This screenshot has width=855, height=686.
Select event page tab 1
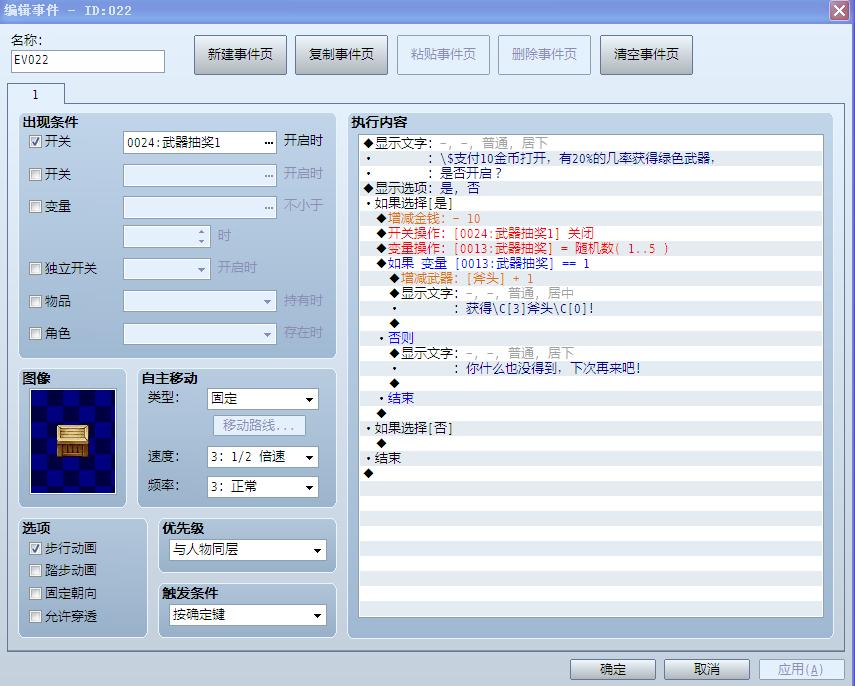coord(36,94)
